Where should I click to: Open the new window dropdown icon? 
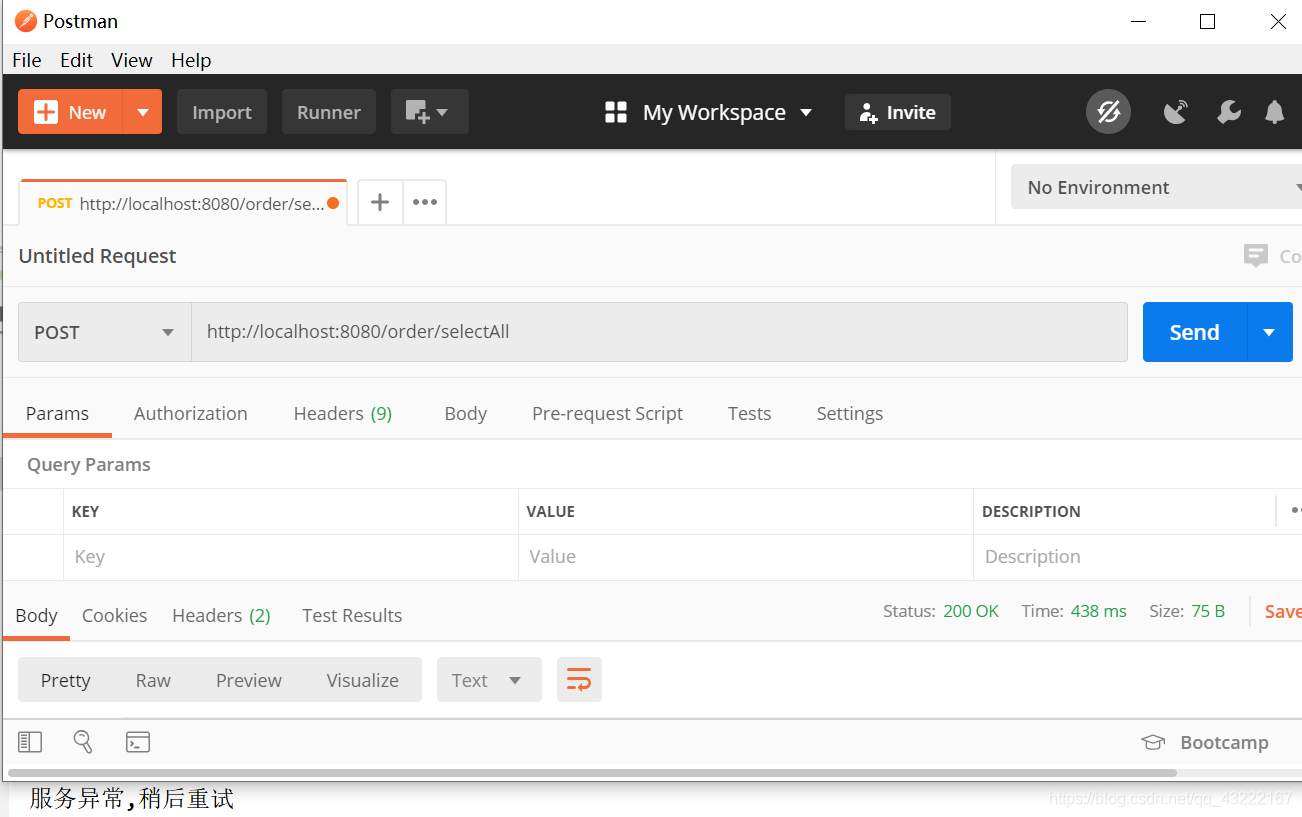pyautogui.click(x=429, y=112)
